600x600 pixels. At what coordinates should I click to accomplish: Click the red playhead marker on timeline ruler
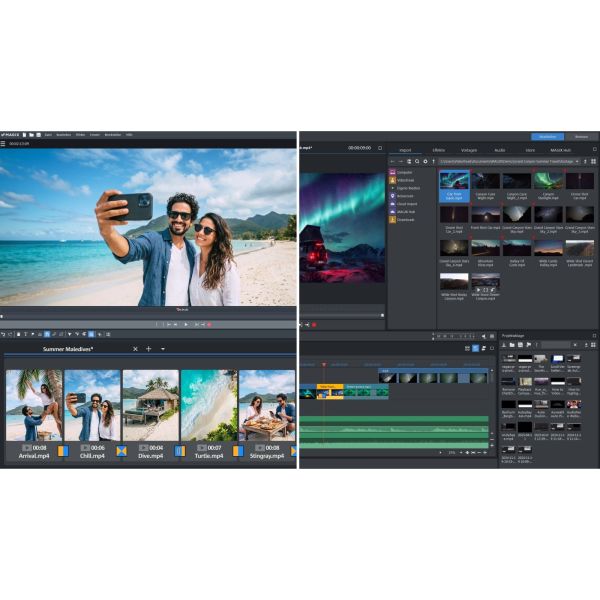click(324, 365)
